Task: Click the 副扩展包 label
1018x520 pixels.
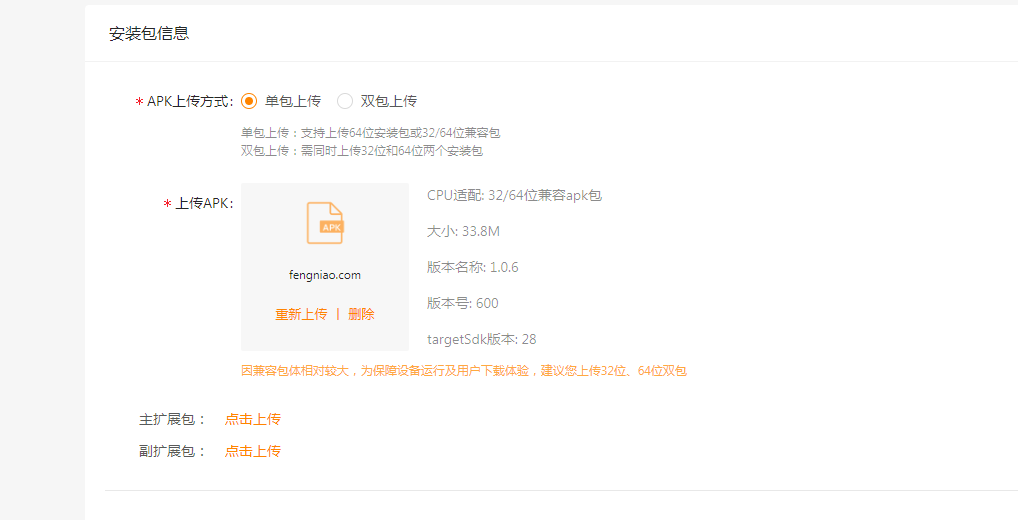Action: coord(172,451)
